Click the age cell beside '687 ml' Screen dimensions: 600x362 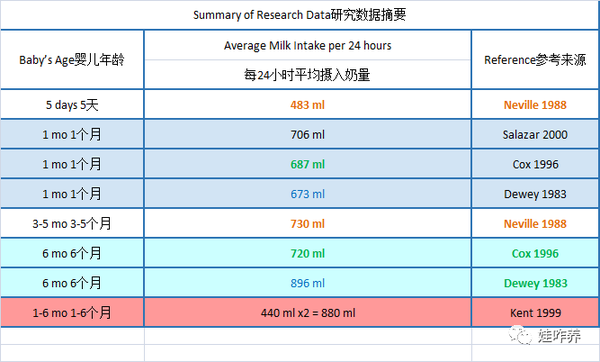pyautogui.click(x=72, y=164)
